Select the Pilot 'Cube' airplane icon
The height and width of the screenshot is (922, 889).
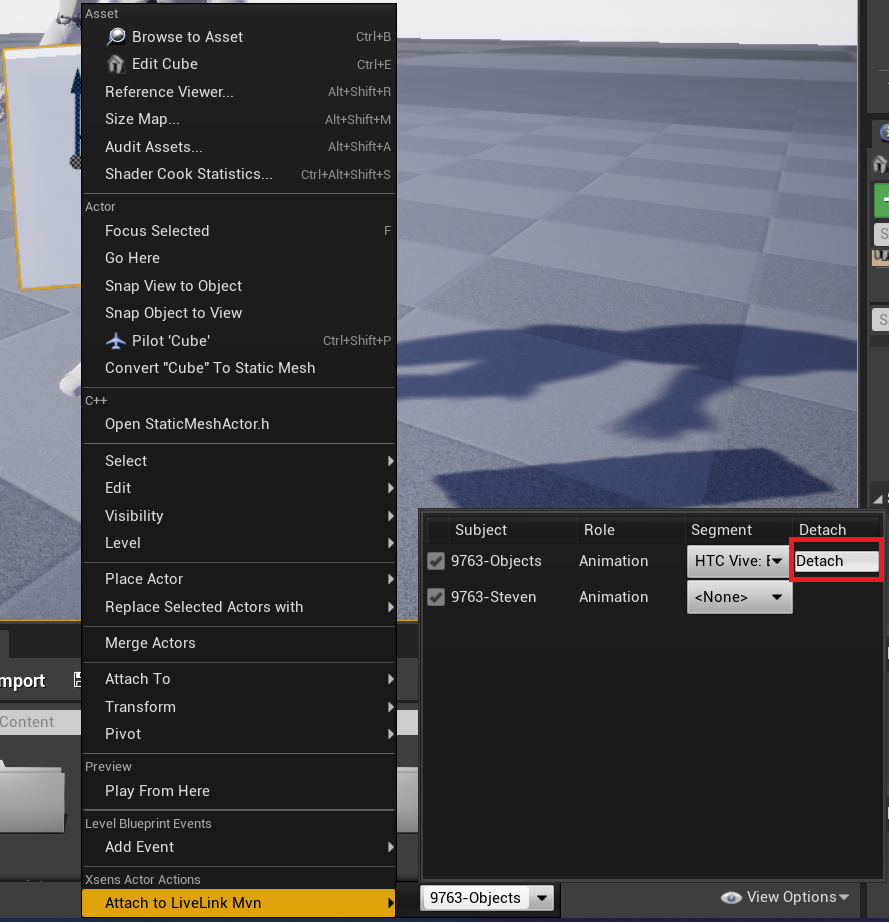pyautogui.click(x=116, y=340)
